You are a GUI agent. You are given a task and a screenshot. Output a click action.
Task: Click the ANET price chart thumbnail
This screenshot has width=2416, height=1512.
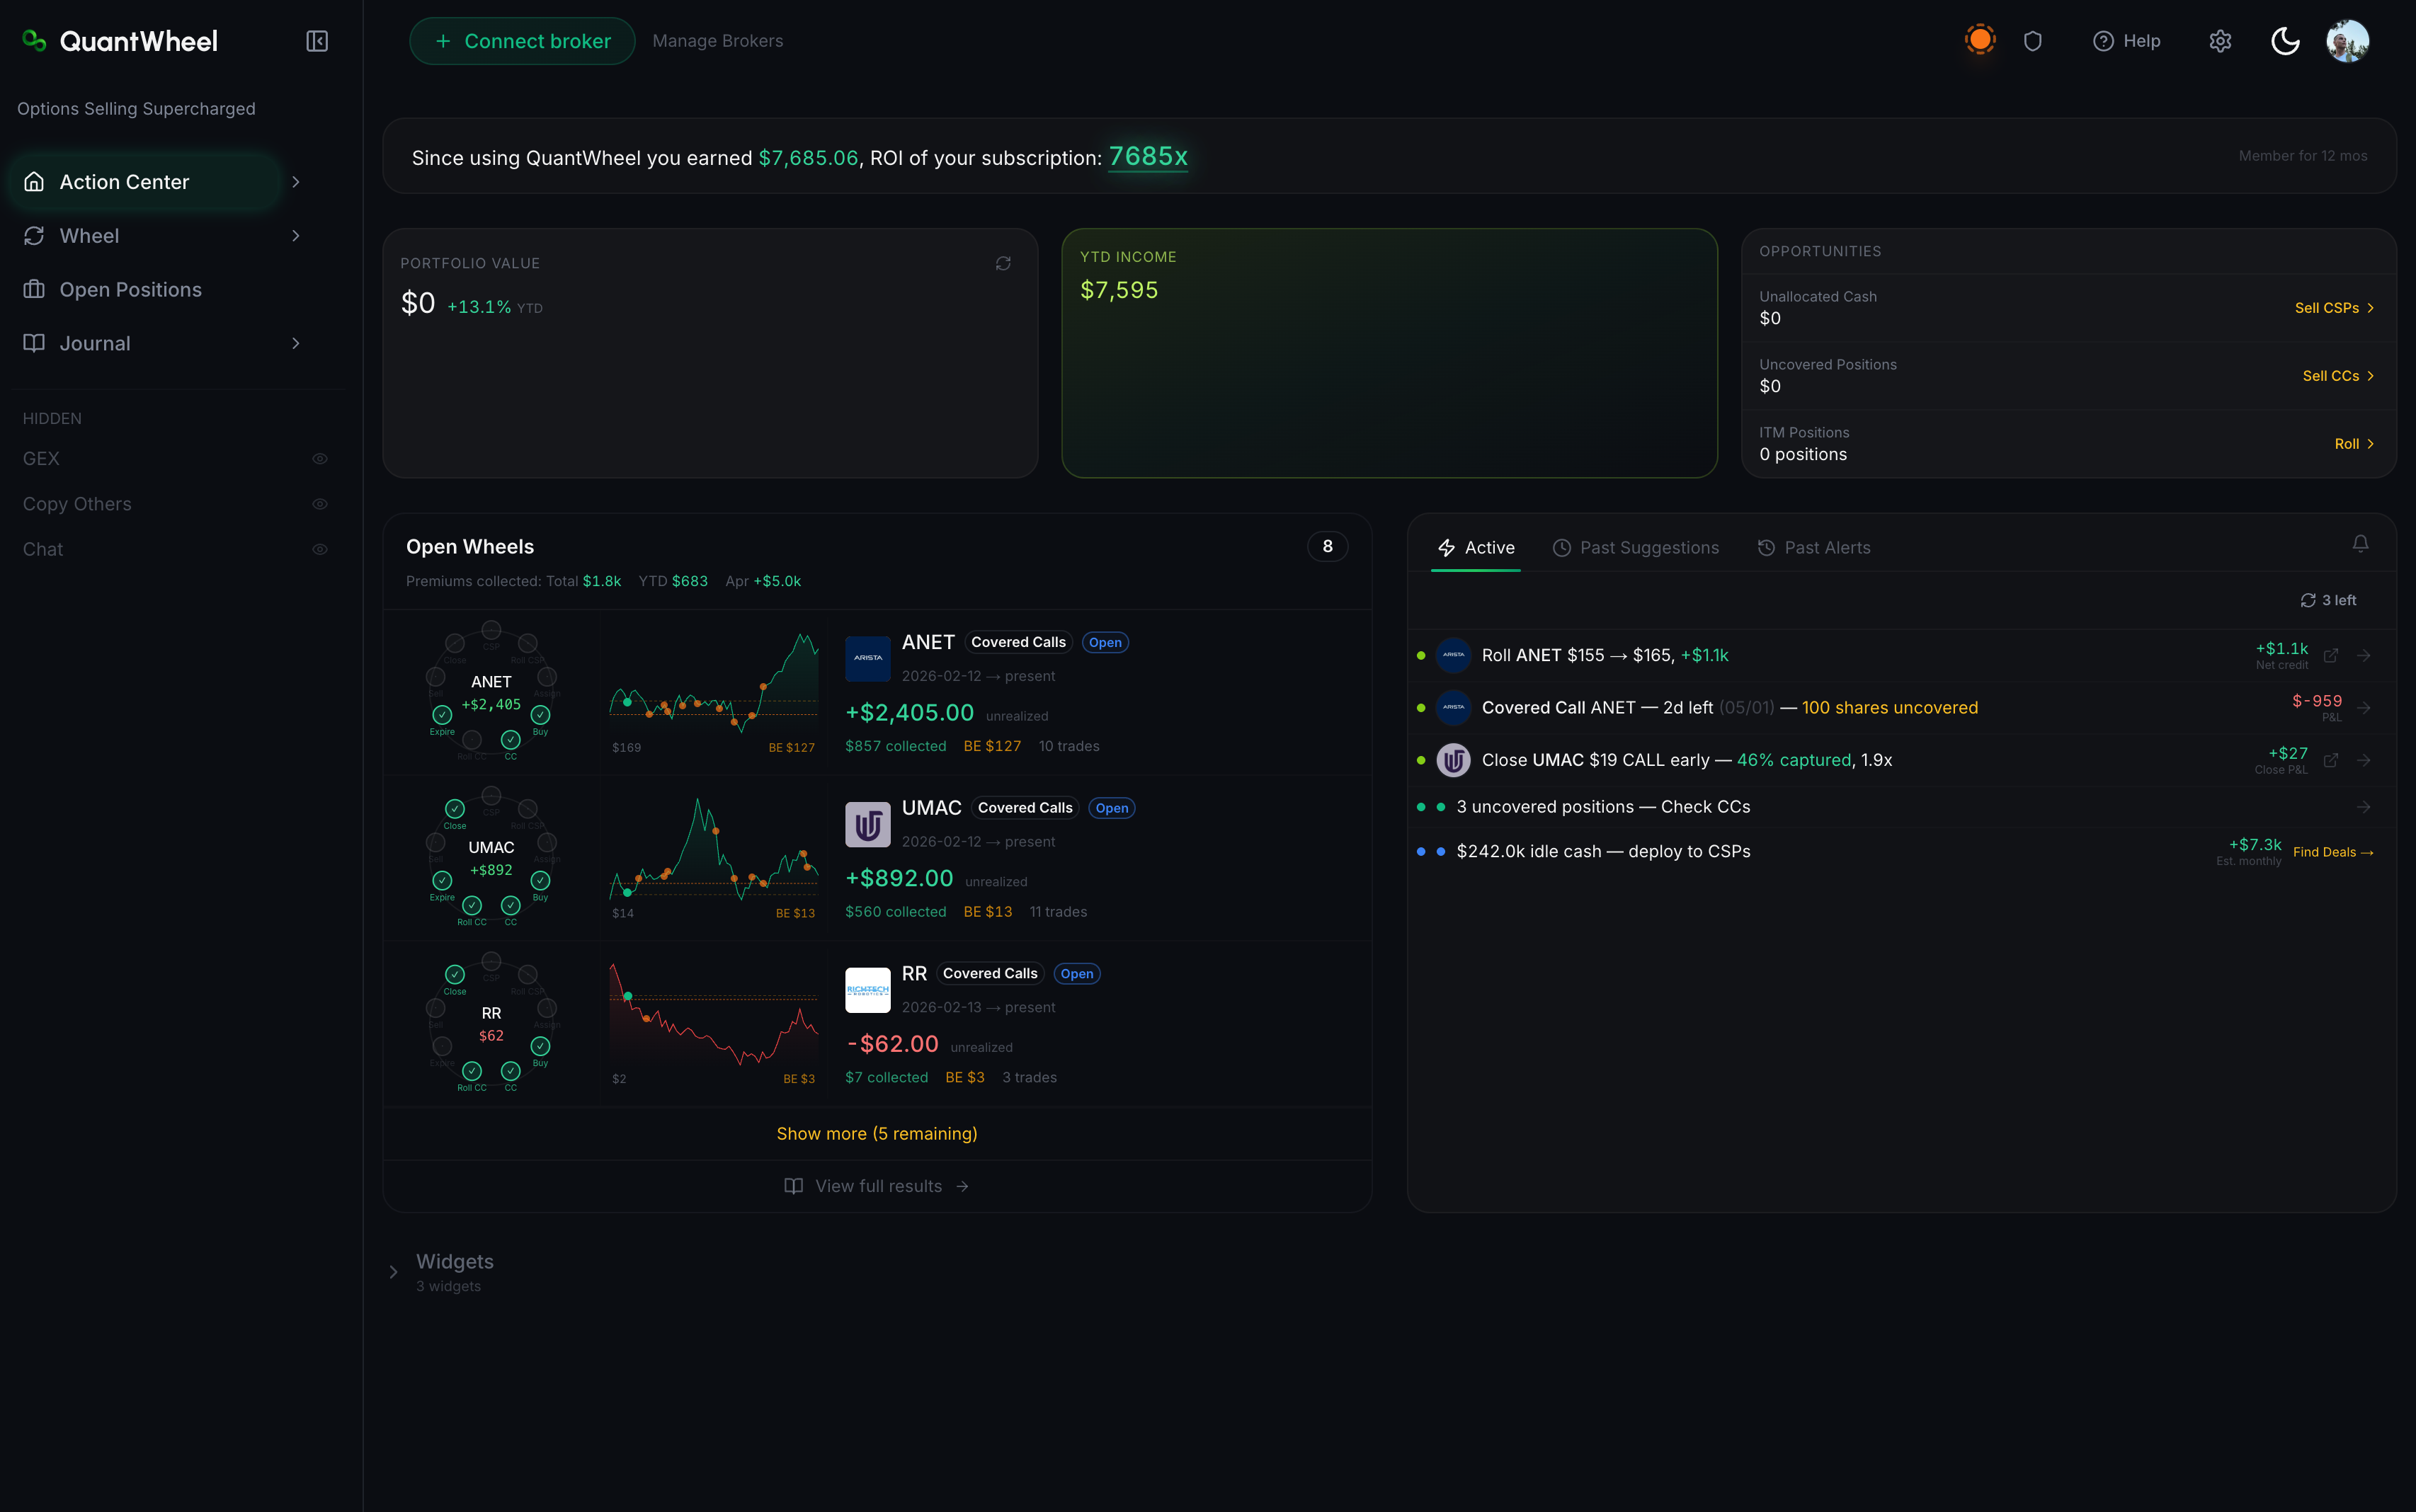pyautogui.click(x=714, y=693)
